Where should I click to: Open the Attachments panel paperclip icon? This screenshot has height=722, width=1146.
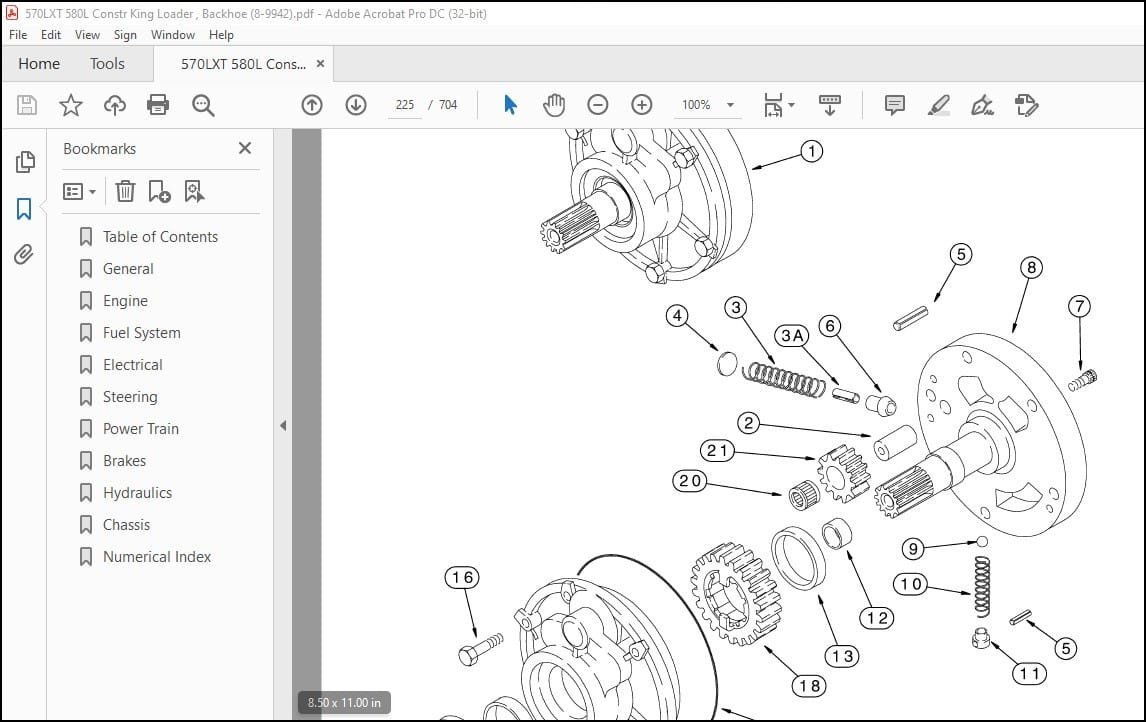(24, 255)
